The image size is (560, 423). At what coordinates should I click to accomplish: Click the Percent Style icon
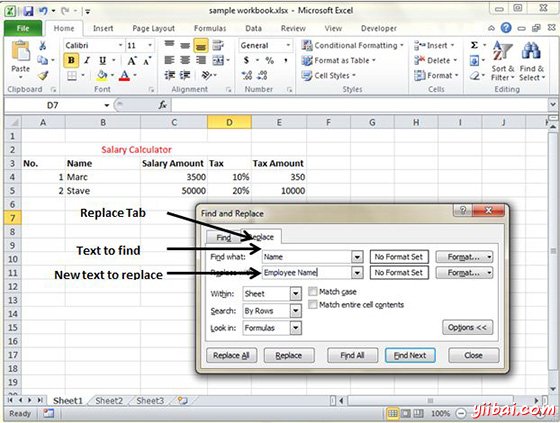(x=270, y=60)
